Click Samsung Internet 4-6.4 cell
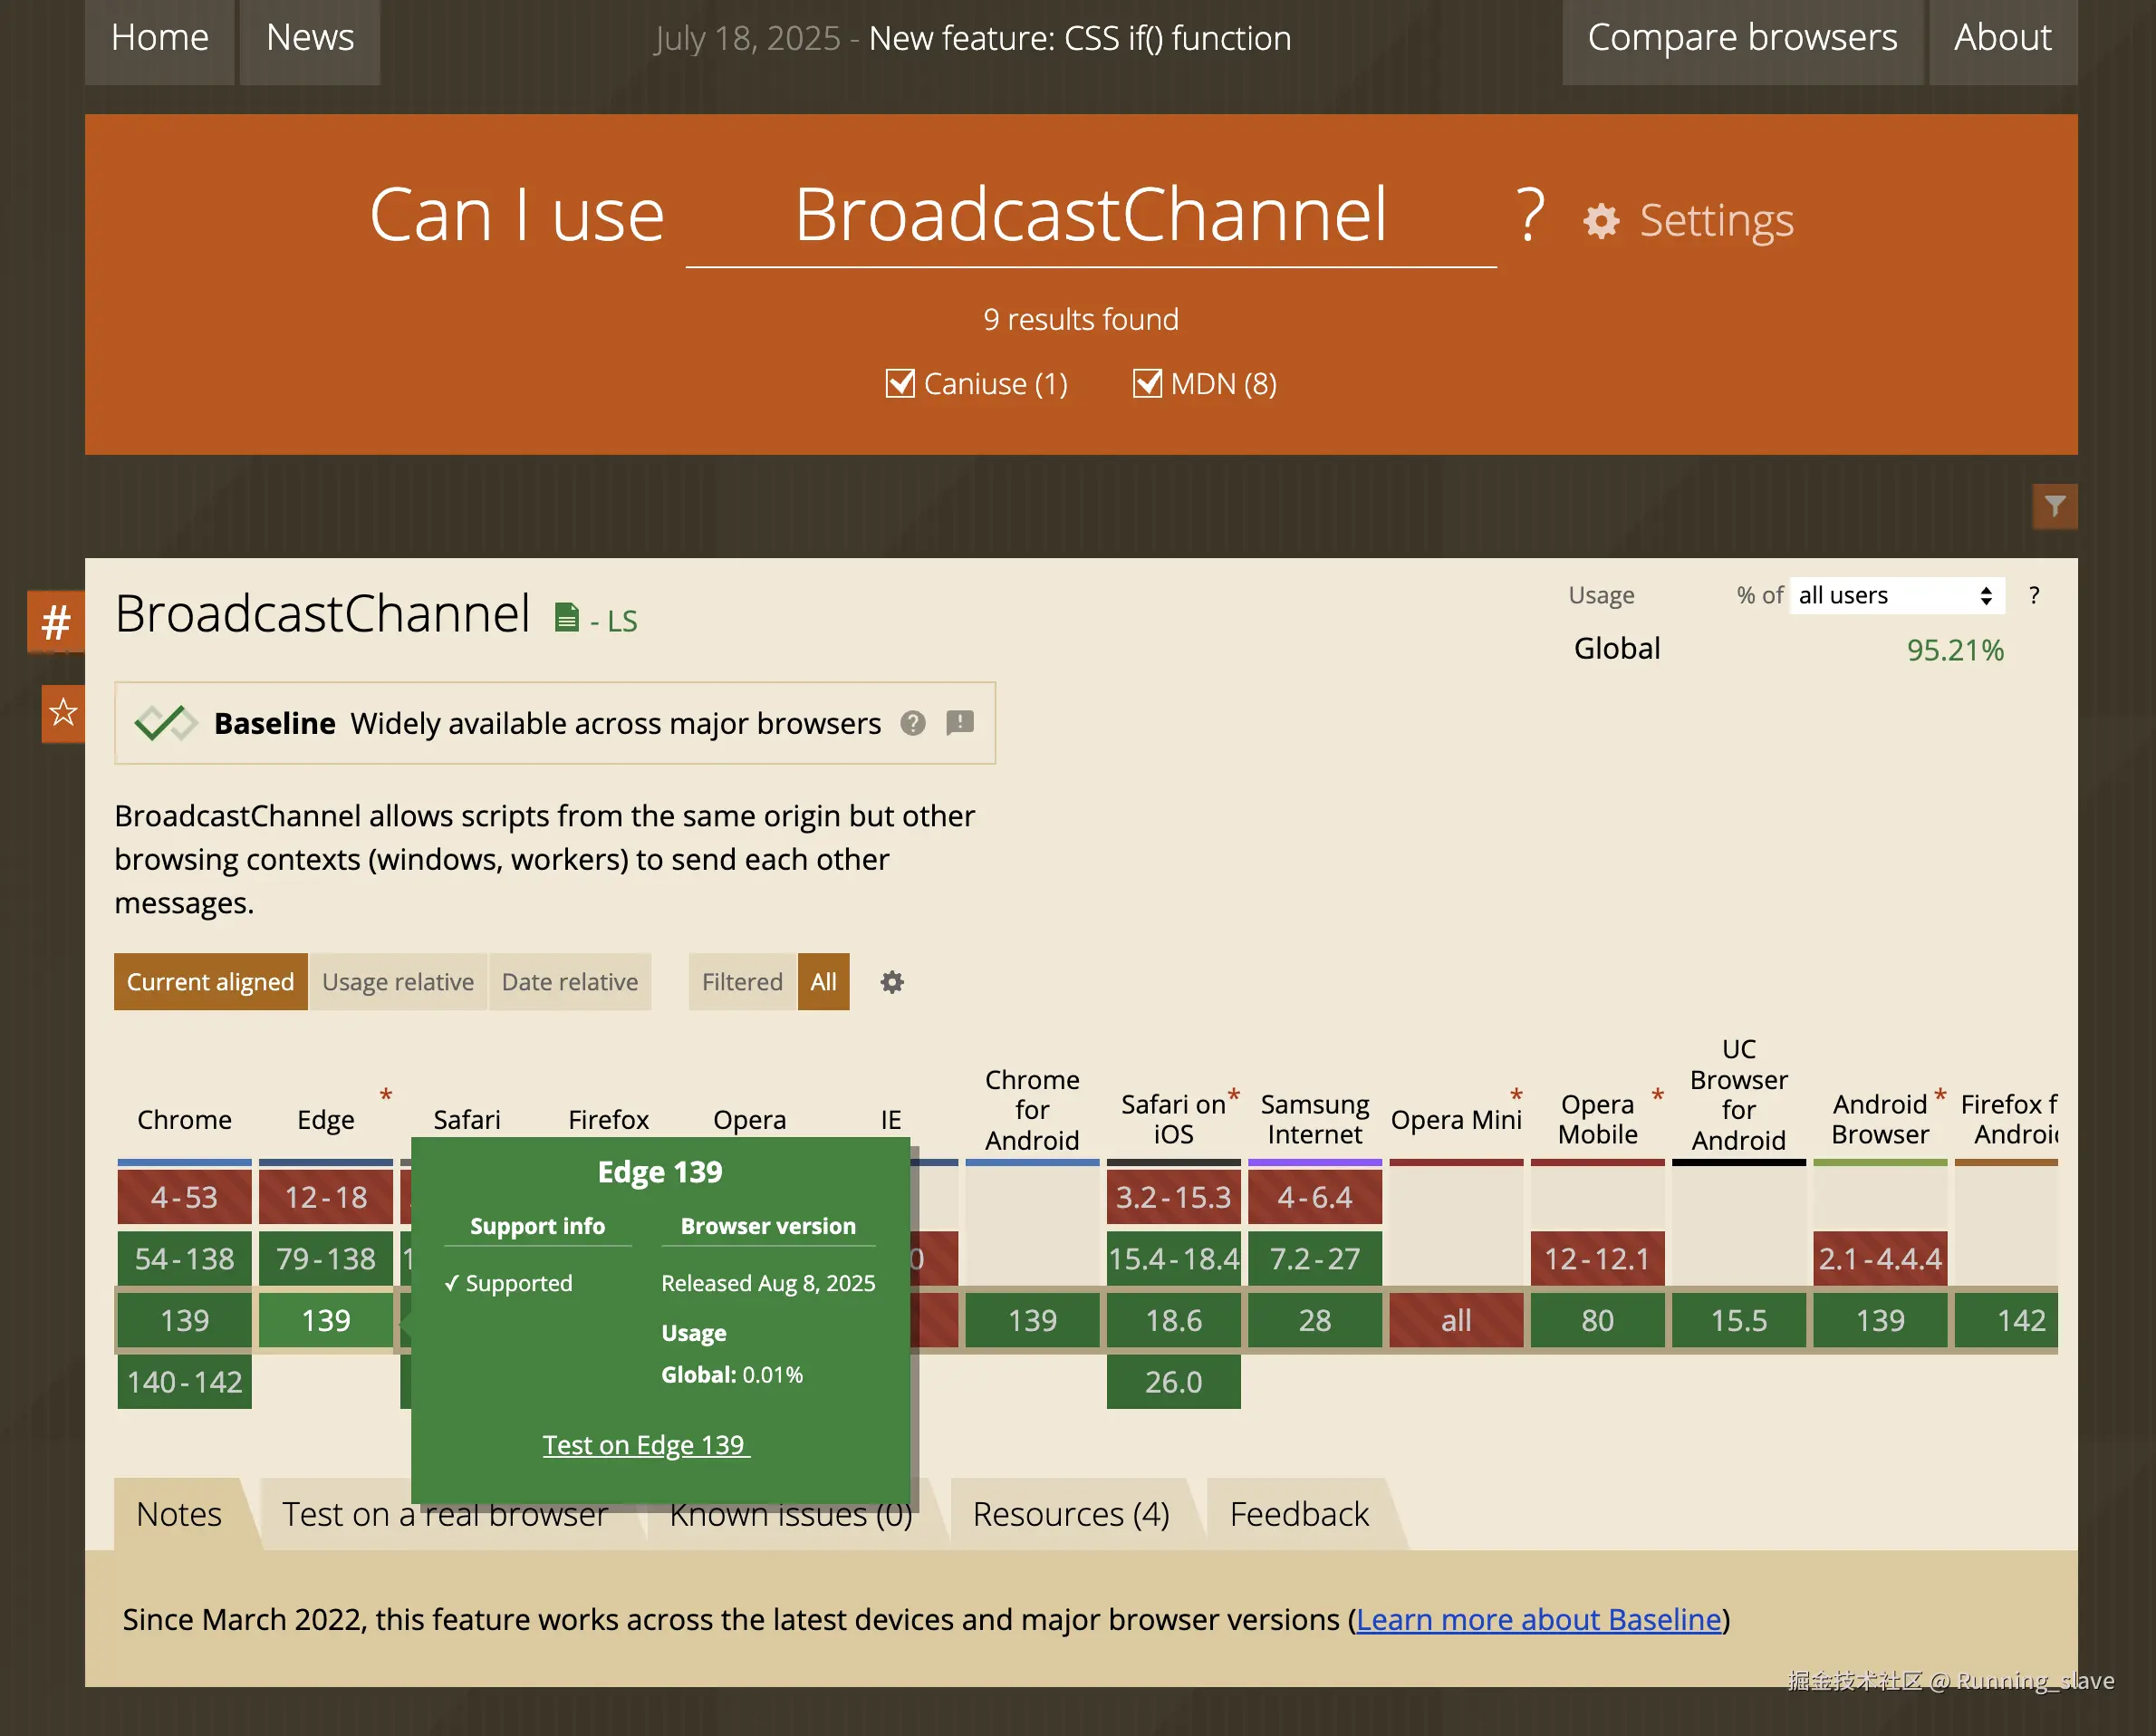The height and width of the screenshot is (1736, 2156). click(x=1315, y=1197)
